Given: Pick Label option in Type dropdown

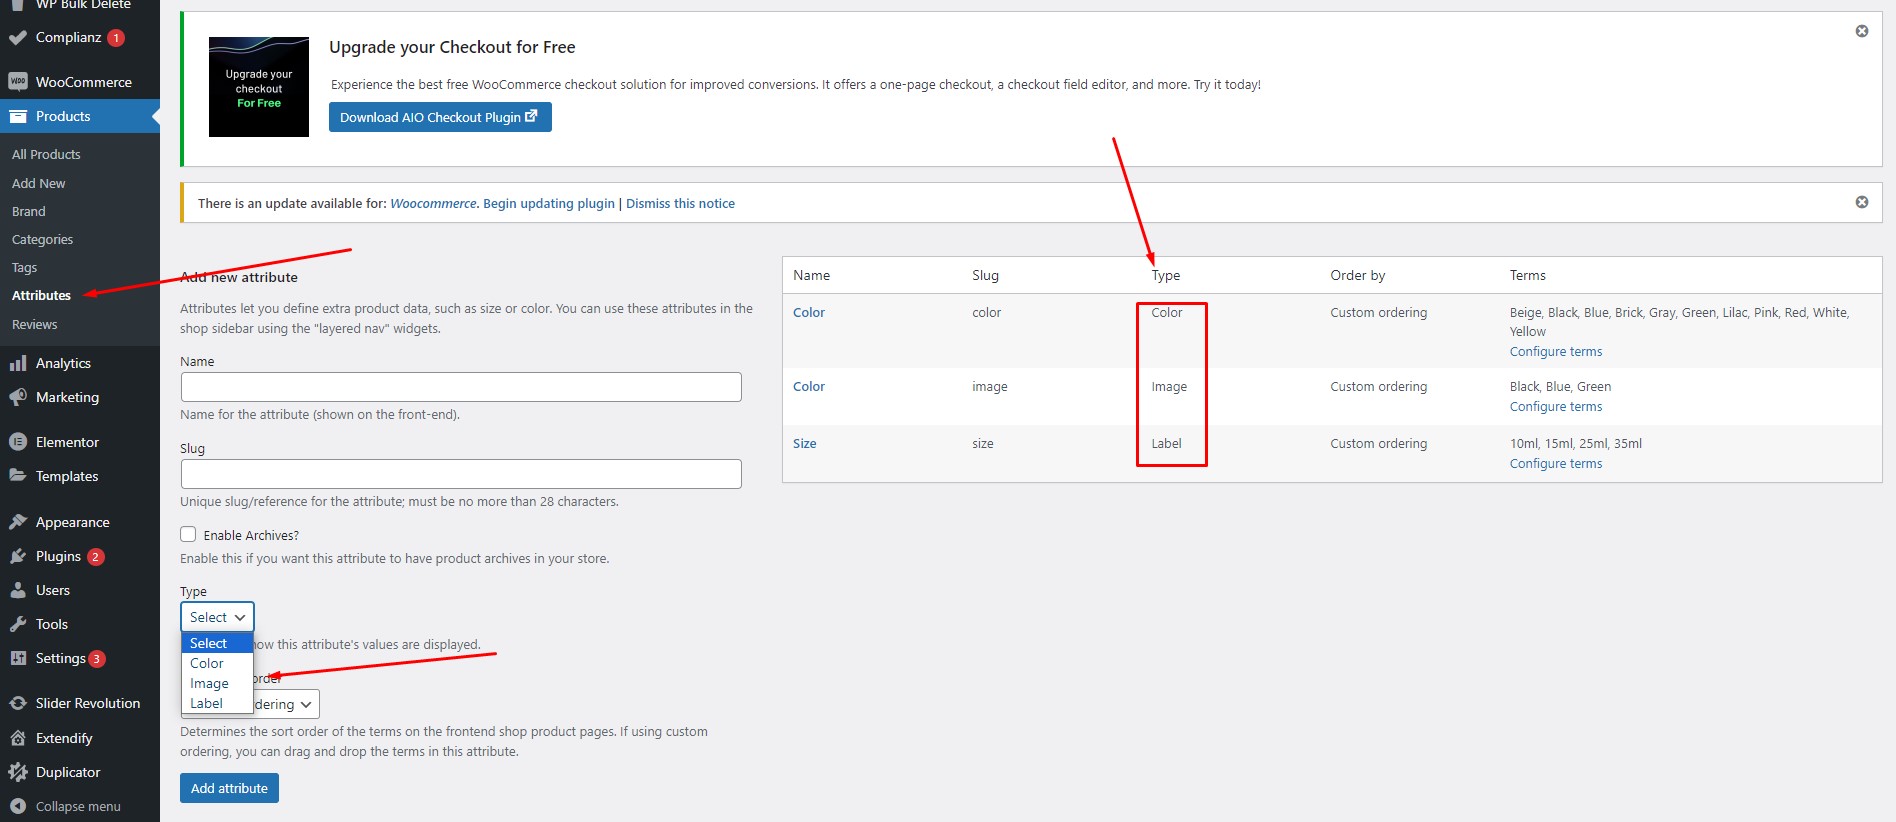Looking at the screenshot, I should [207, 703].
